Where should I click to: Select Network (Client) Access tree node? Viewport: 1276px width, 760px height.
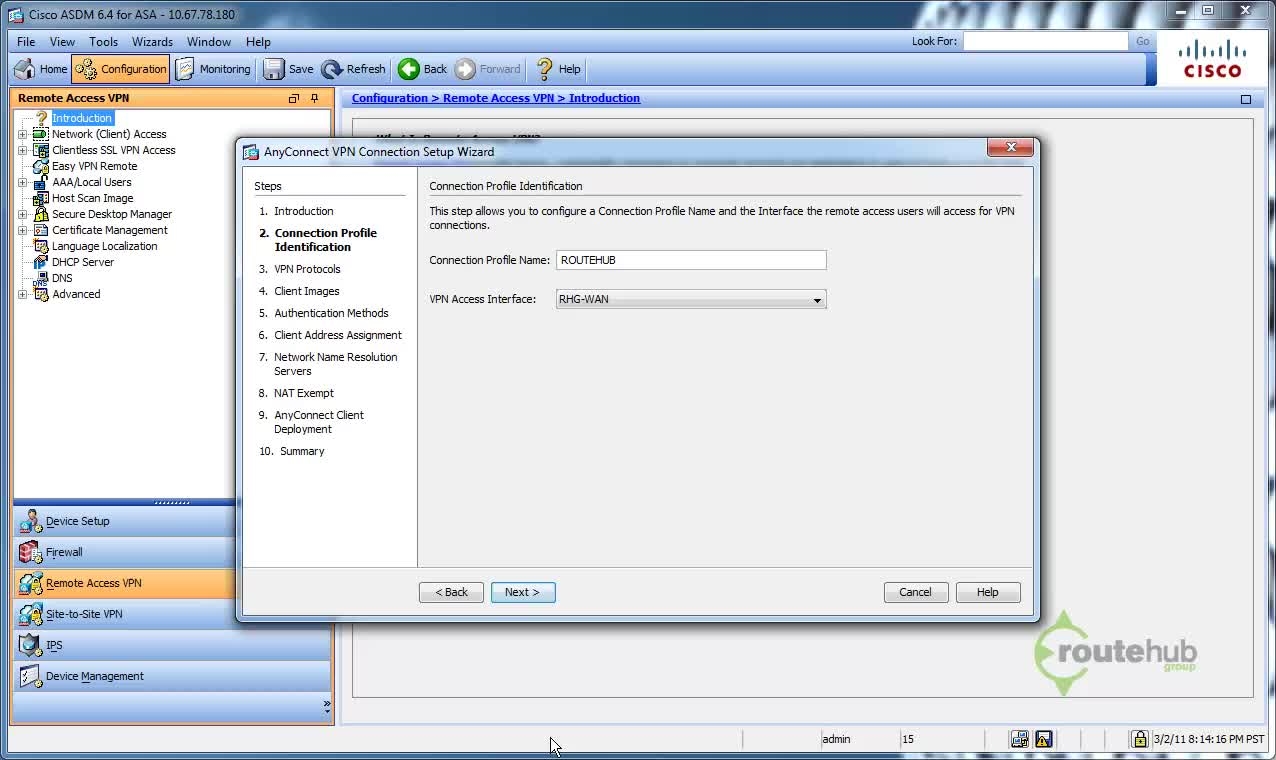(x=109, y=134)
